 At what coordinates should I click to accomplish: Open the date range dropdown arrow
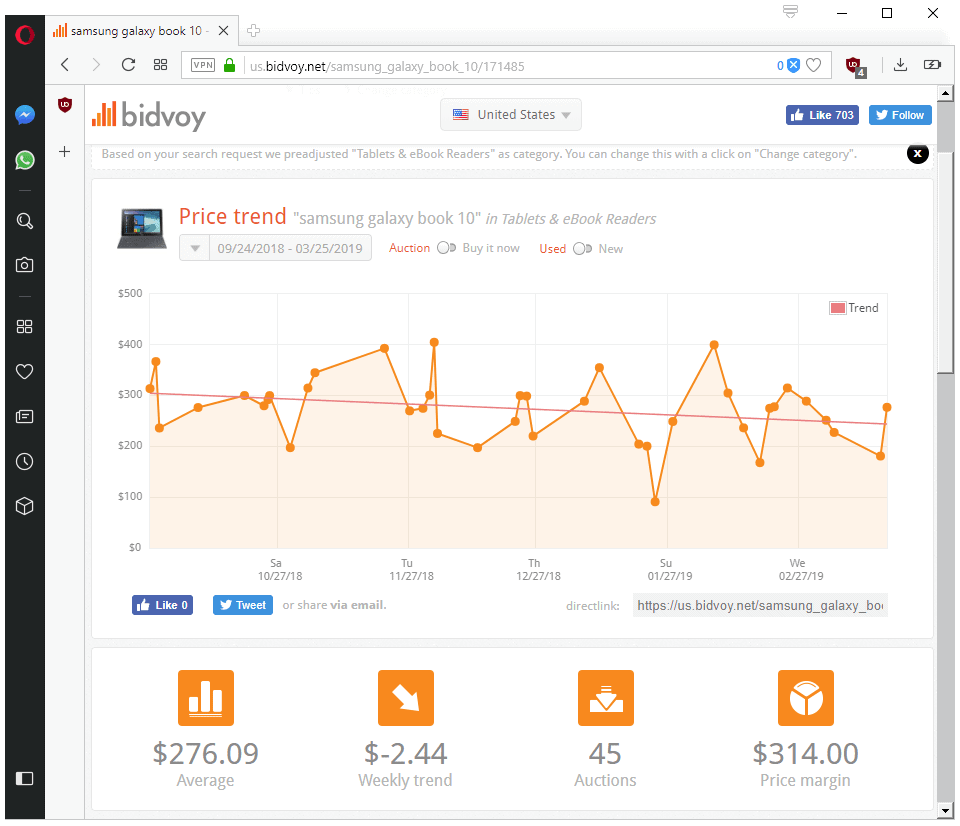[195, 249]
